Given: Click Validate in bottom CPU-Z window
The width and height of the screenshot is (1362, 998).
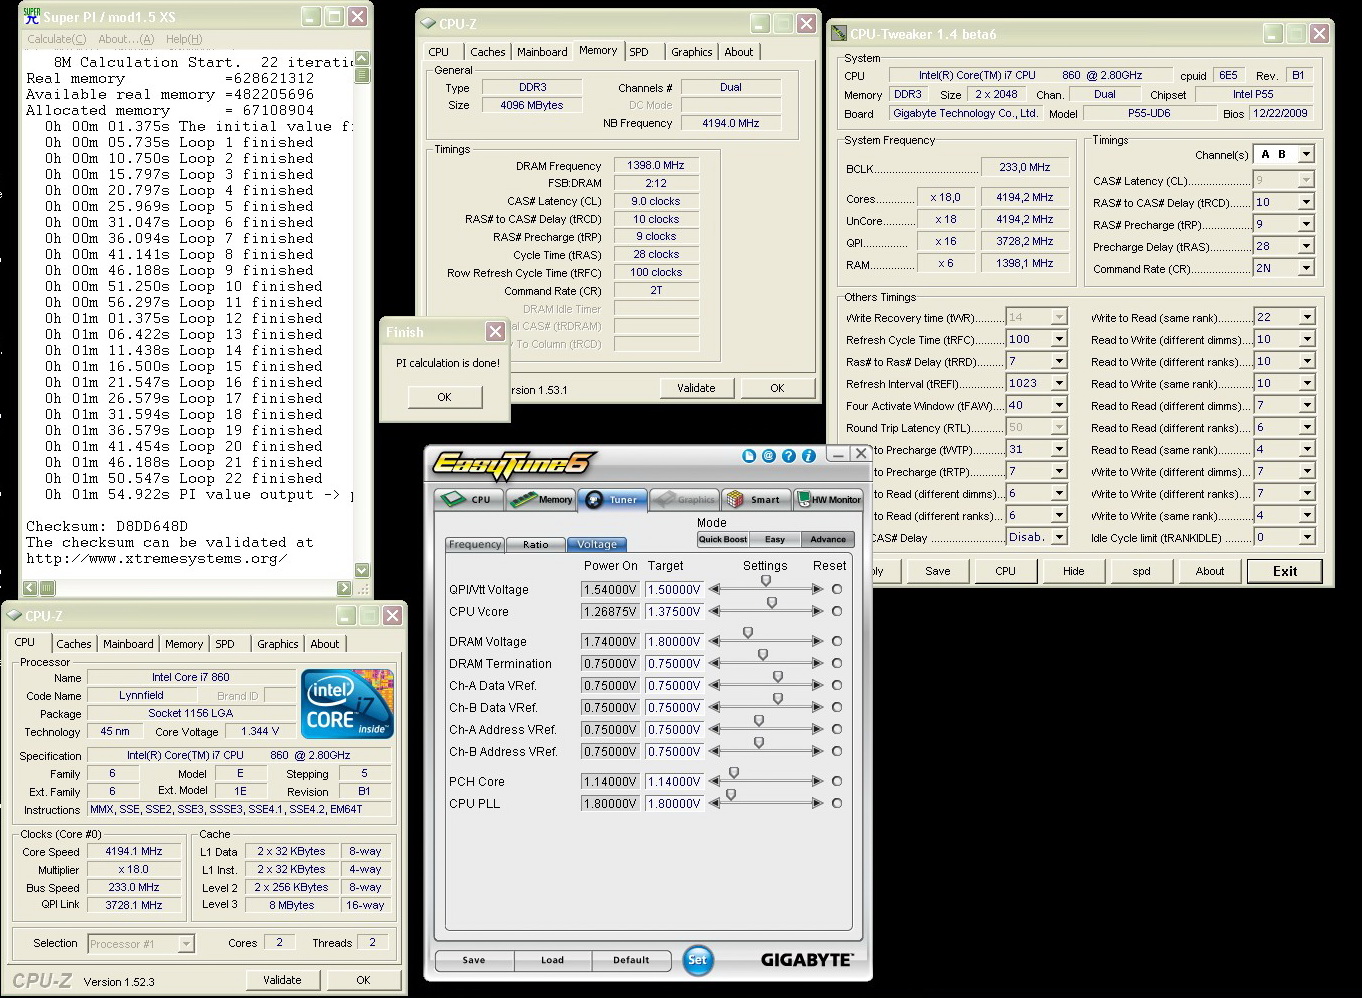Looking at the screenshot, I should [x=282, y=980].
